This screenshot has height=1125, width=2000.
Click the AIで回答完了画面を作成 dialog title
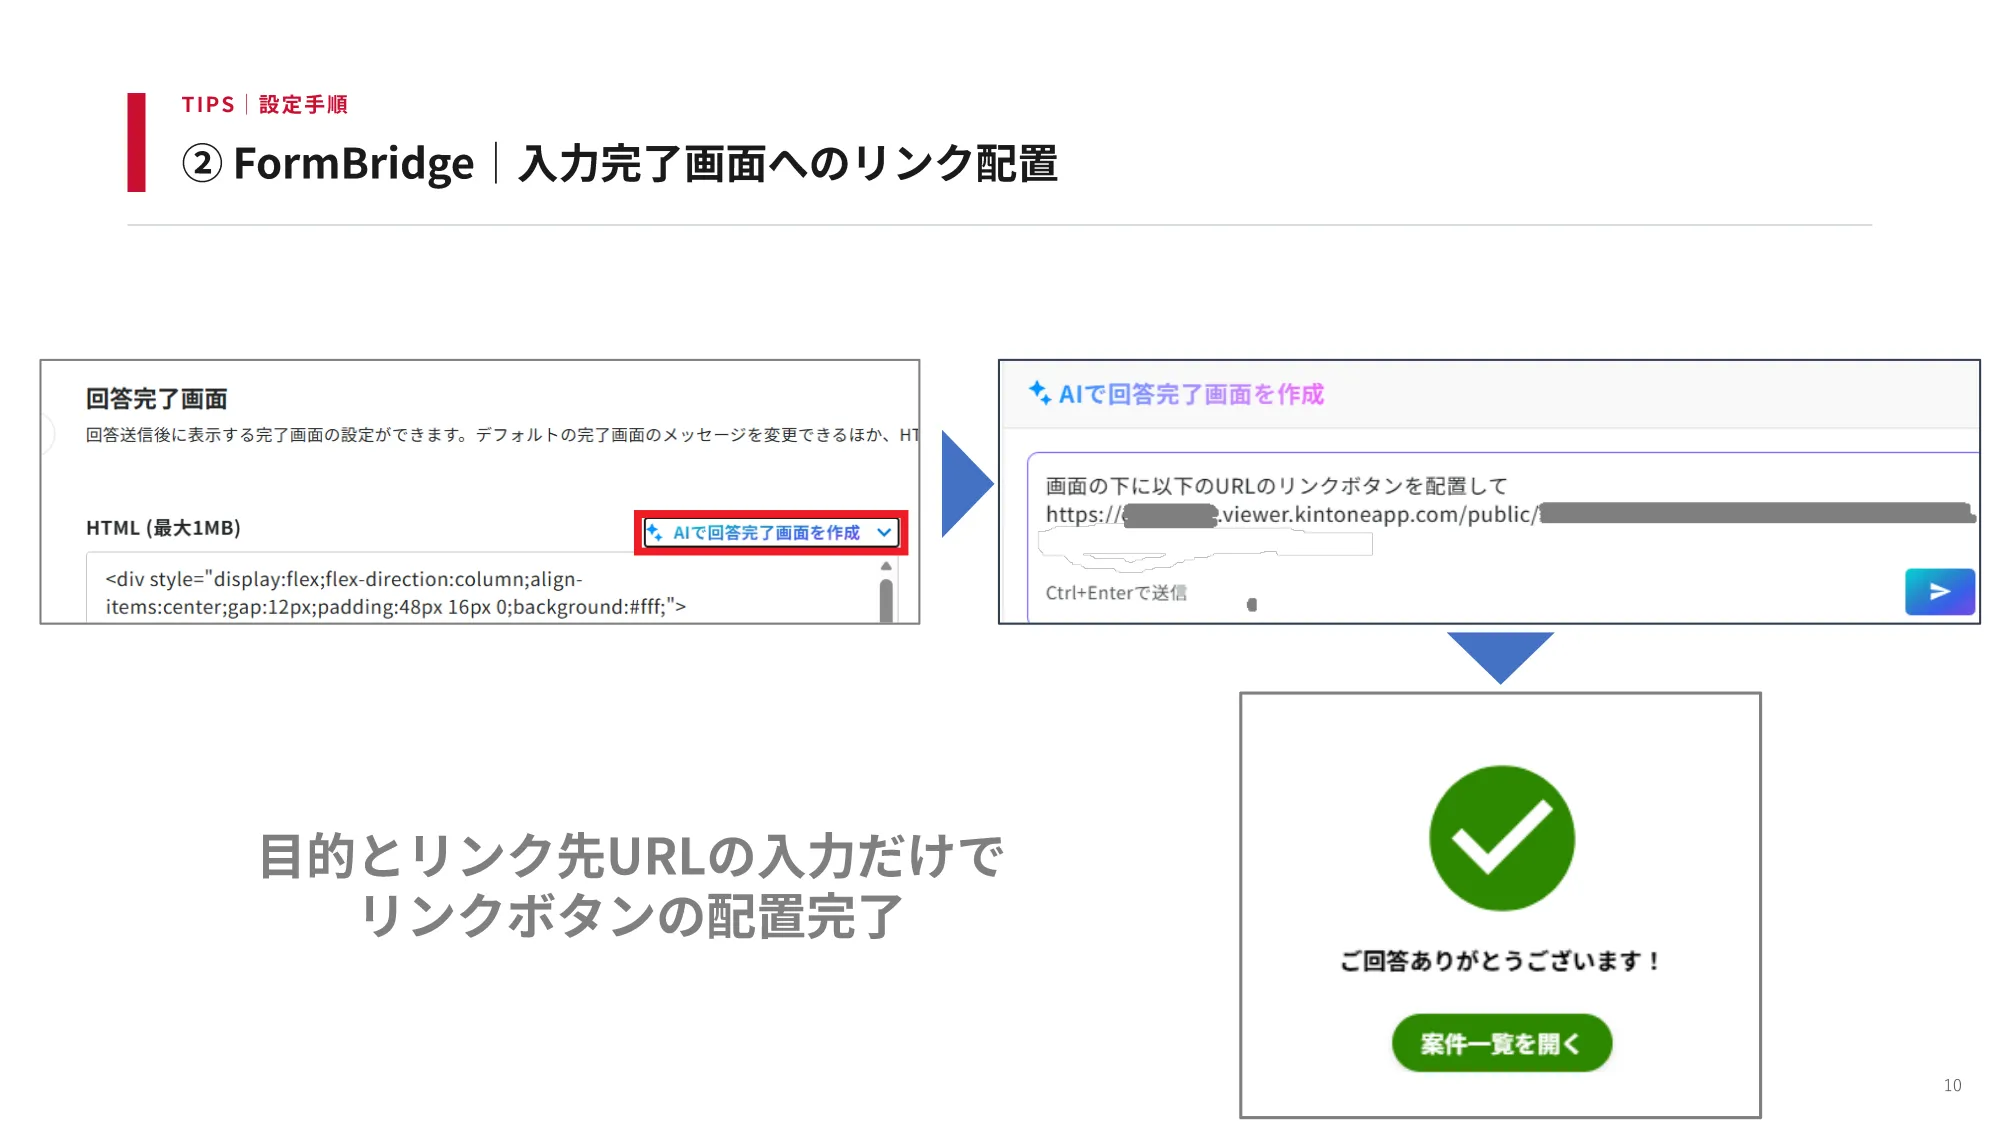(x=1191, y=394)
